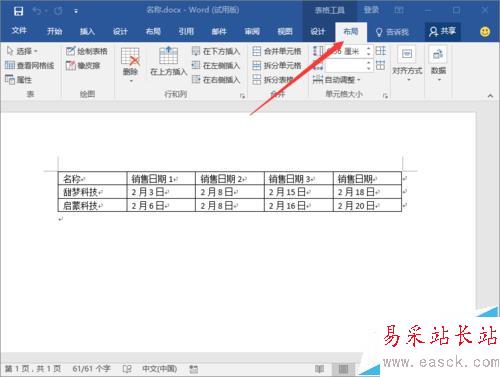Click the row height input field
Screen dimensions: 500x377
(x=345, y=51)
